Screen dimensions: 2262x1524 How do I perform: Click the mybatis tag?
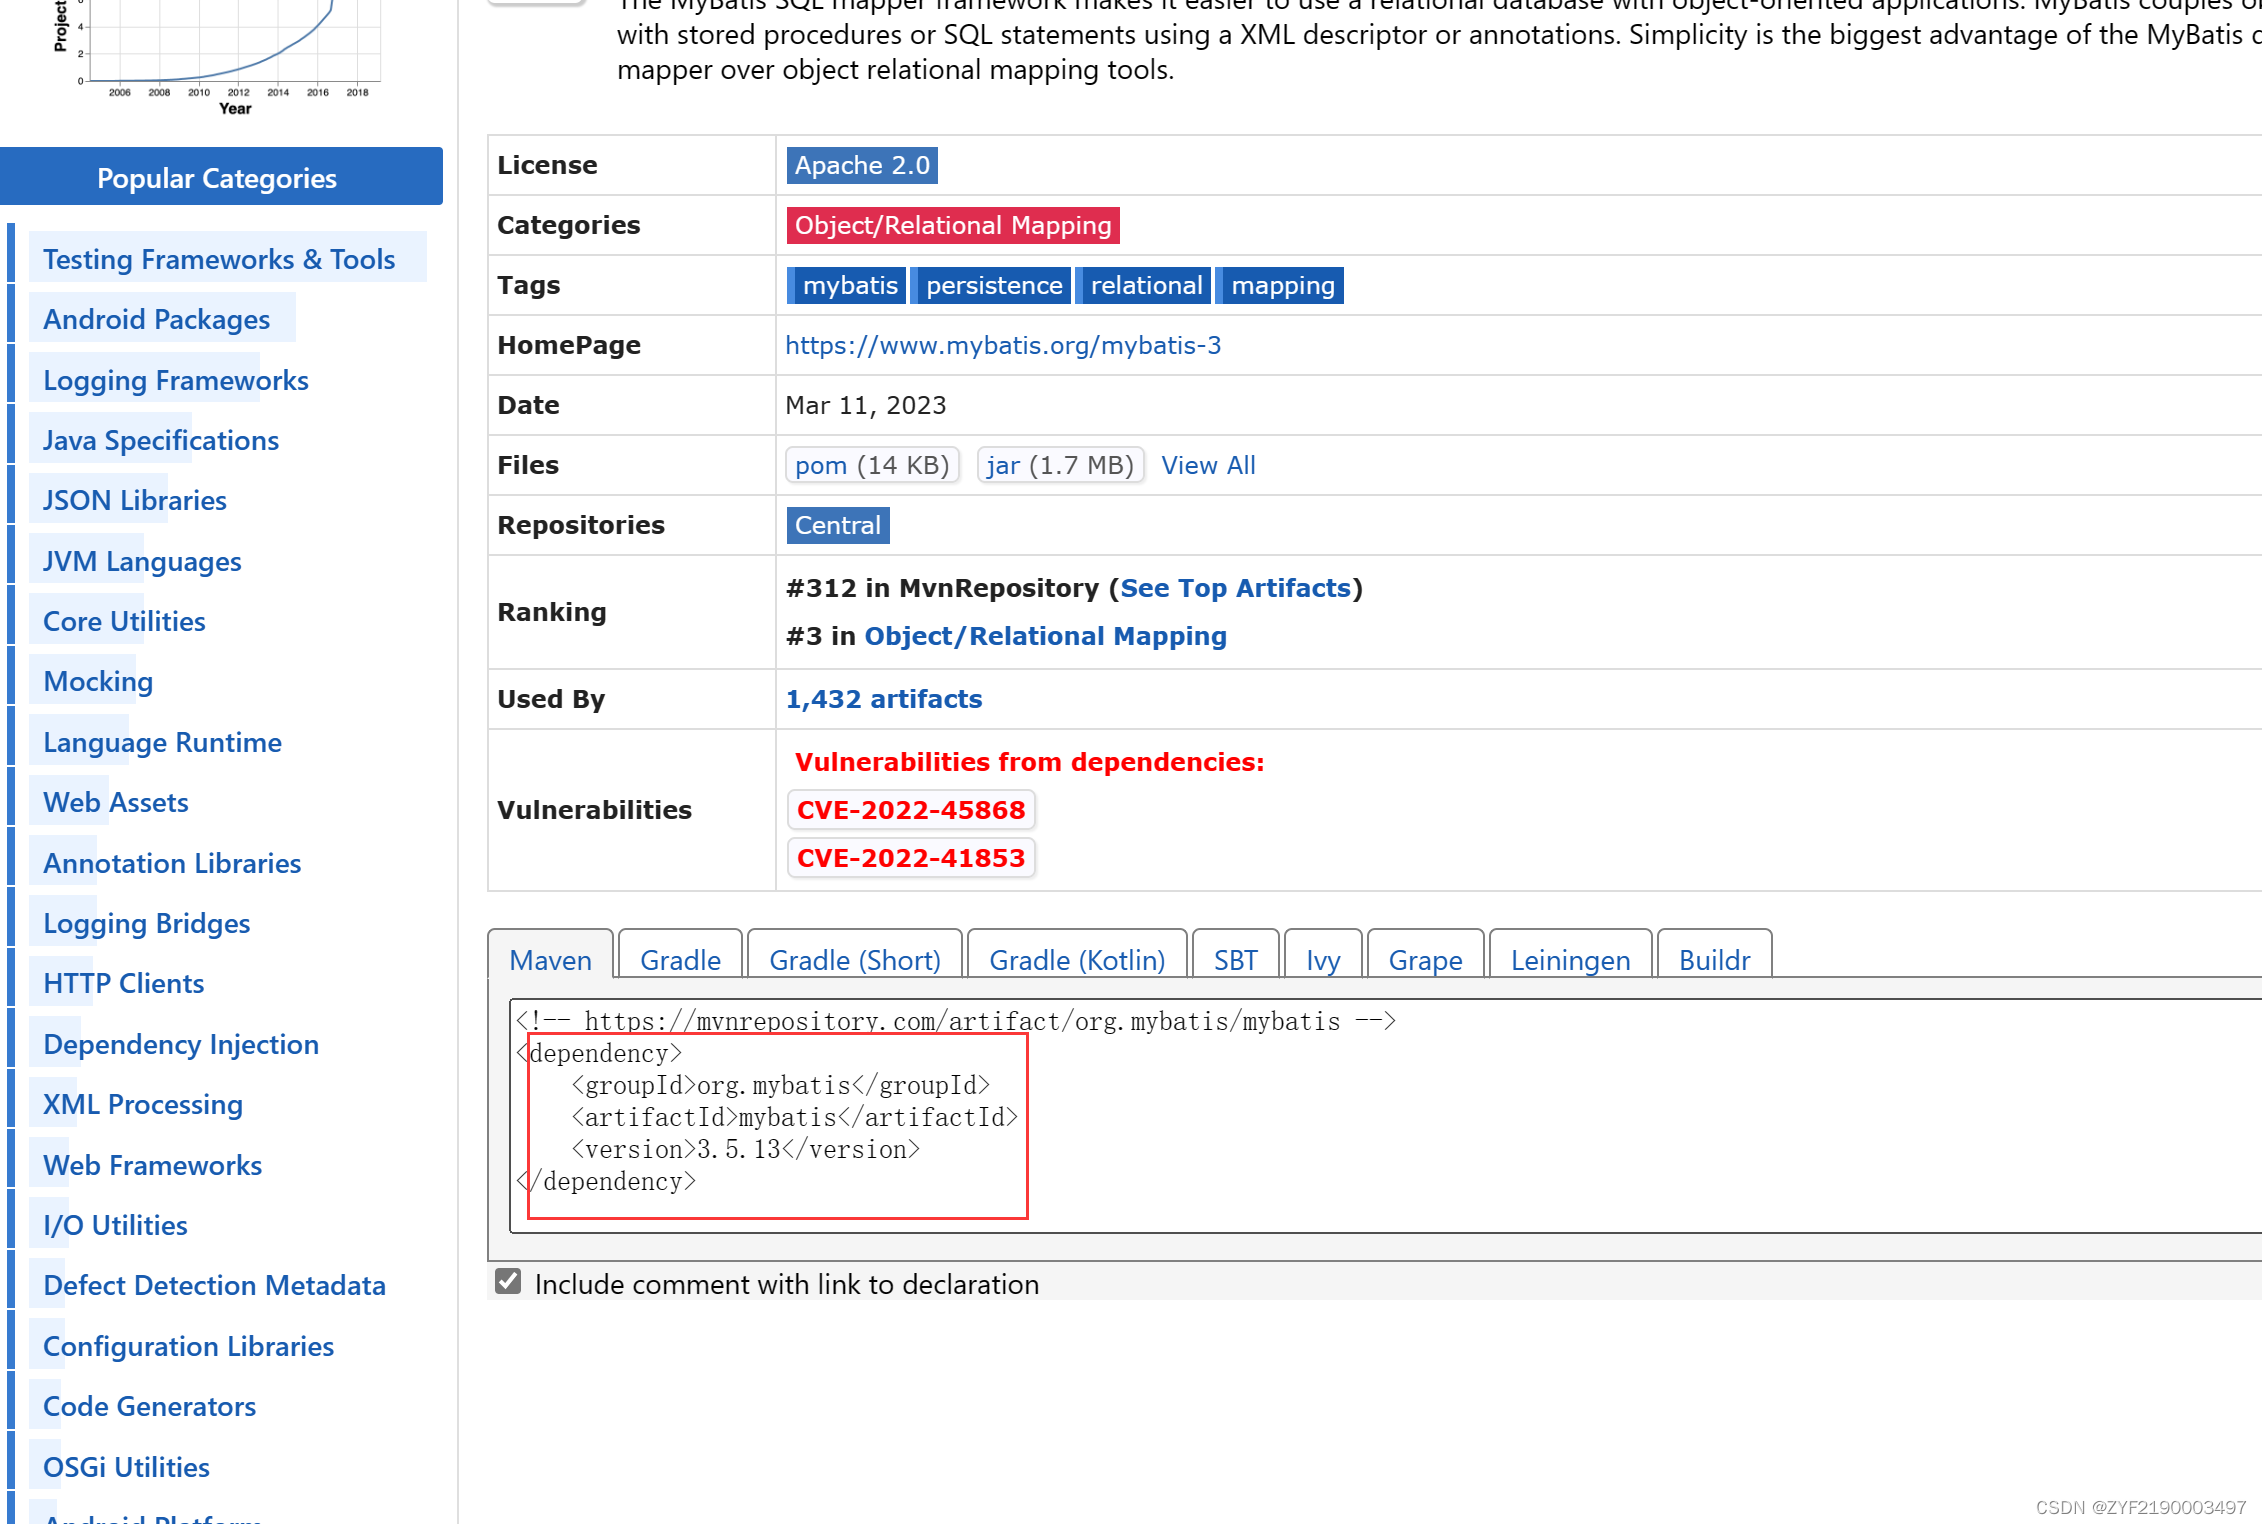(x=848, y=285)
